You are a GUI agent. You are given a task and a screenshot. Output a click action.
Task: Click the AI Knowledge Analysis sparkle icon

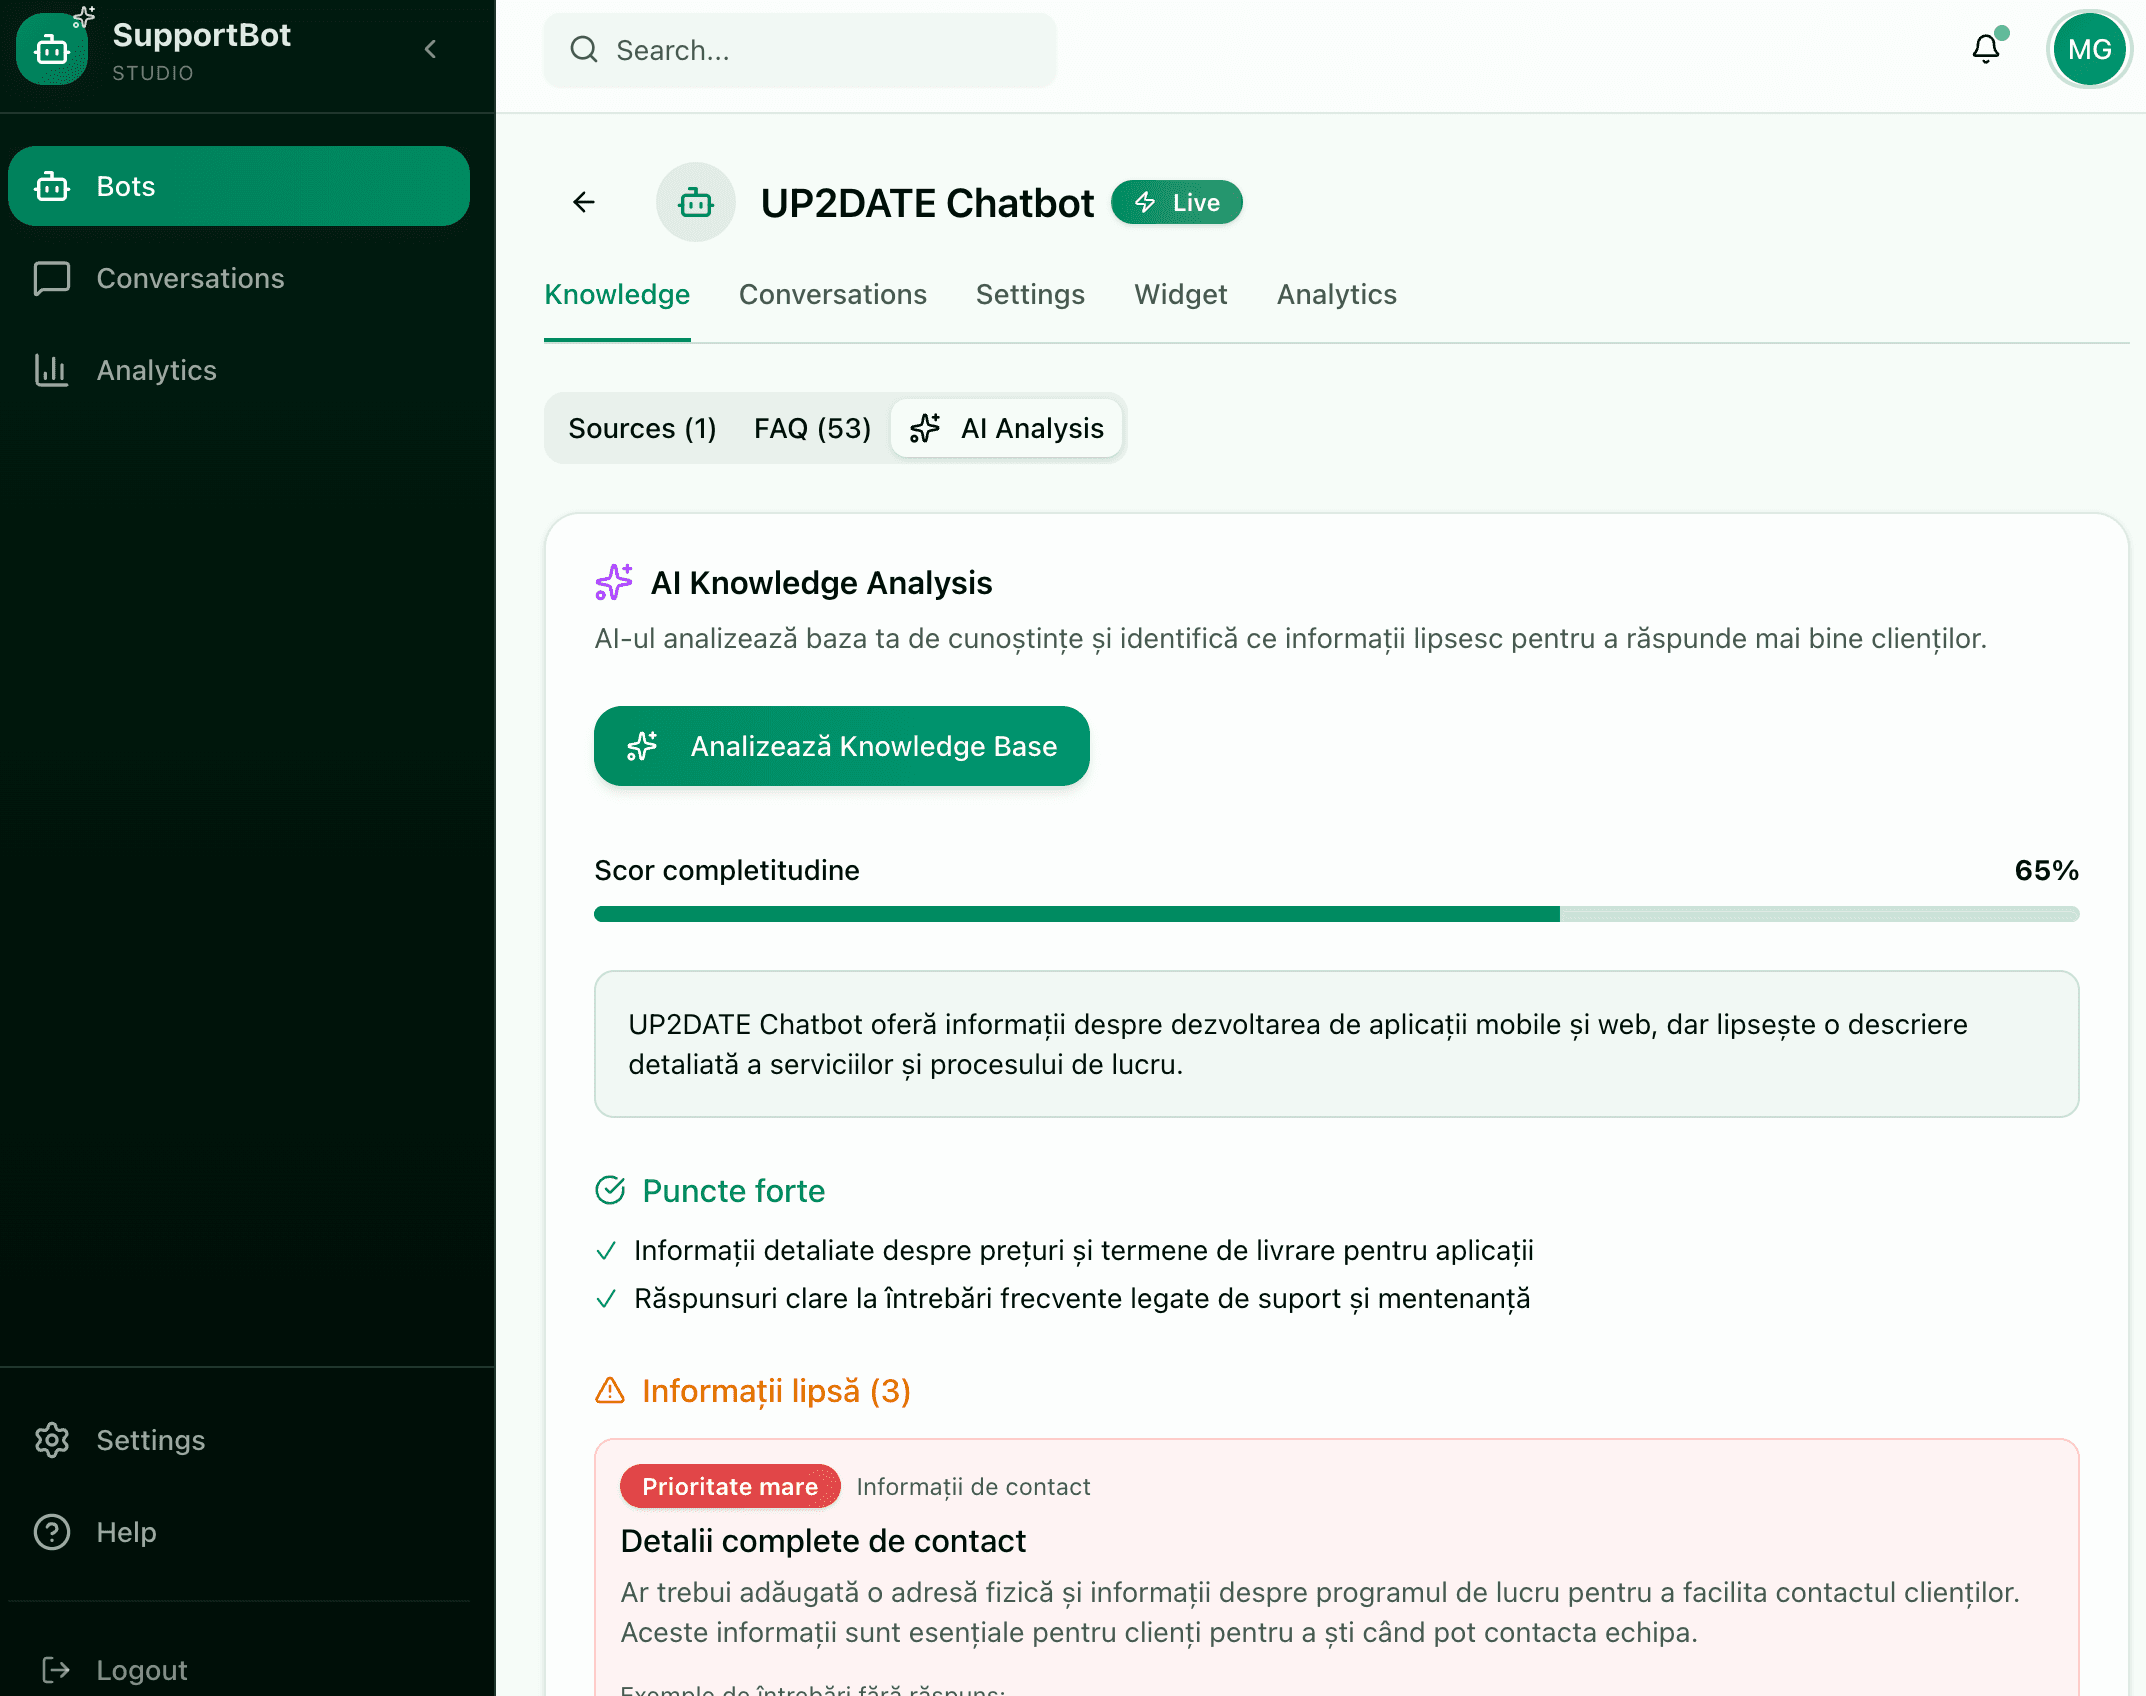coord(612,583)
